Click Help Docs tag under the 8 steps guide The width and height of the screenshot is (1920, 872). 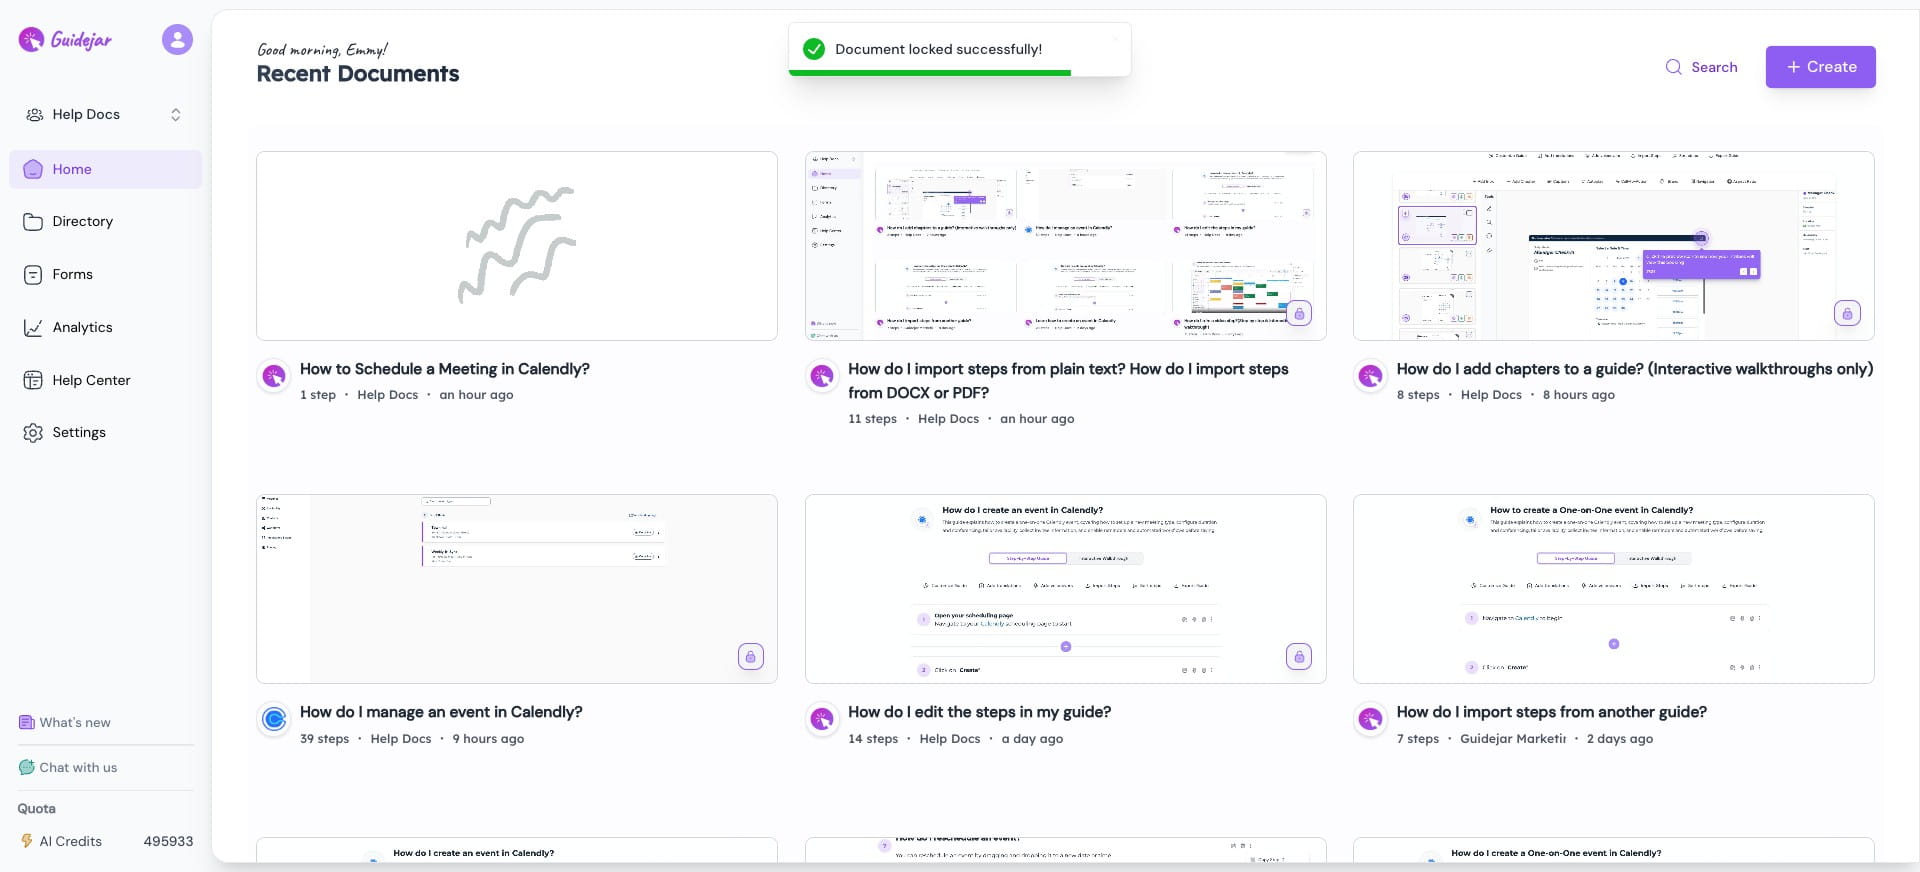pyautogui.click(x=1491, y=395)
